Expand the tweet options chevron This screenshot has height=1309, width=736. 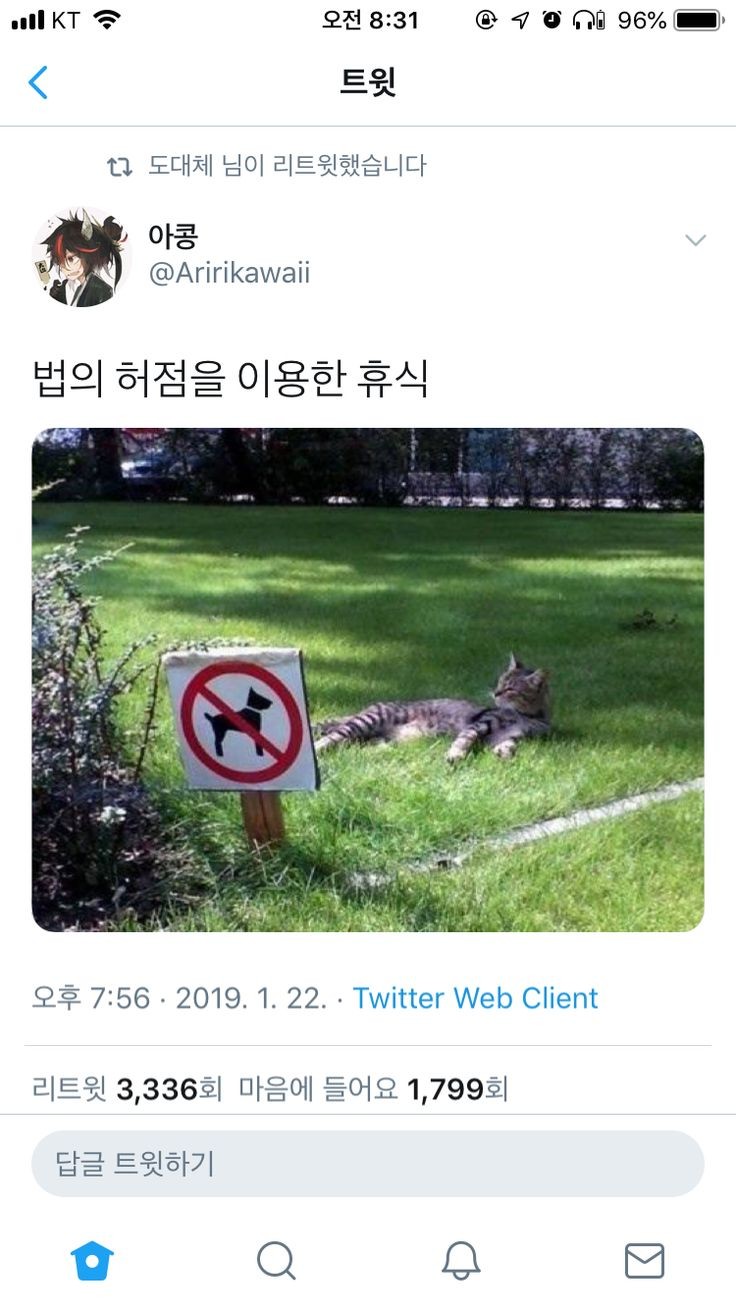[x=695, y=240]
